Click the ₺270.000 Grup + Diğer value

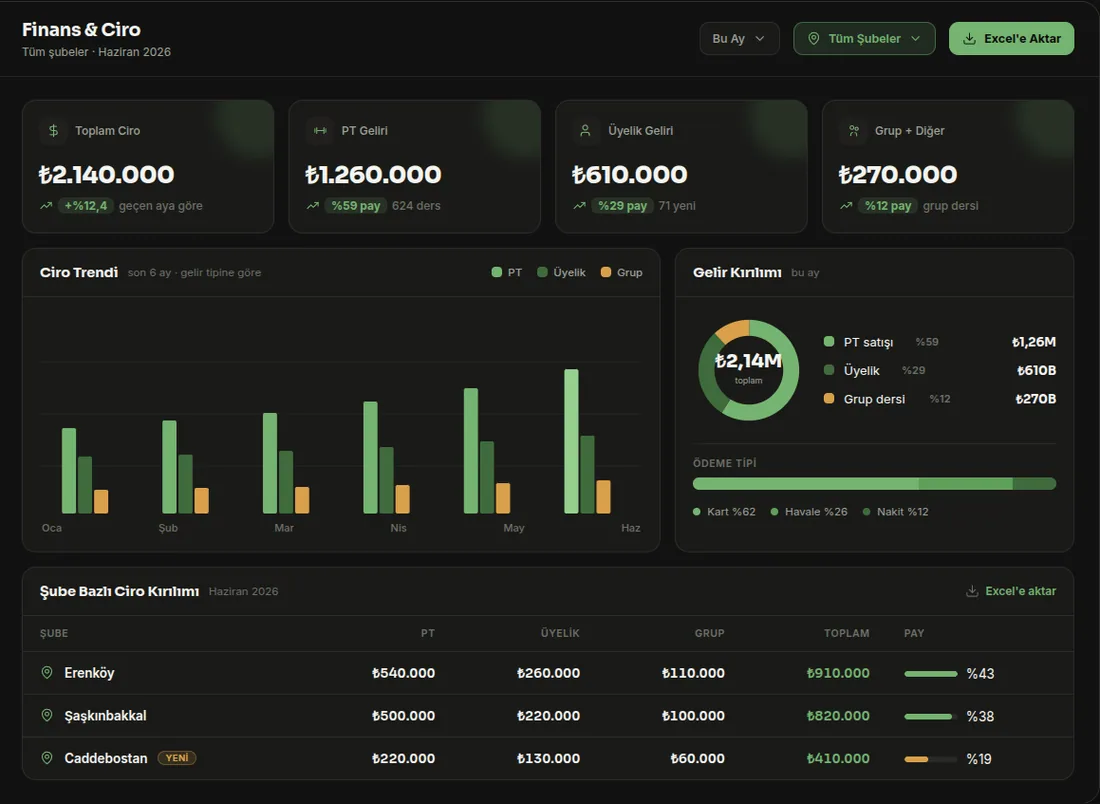(x=898, y=175)
